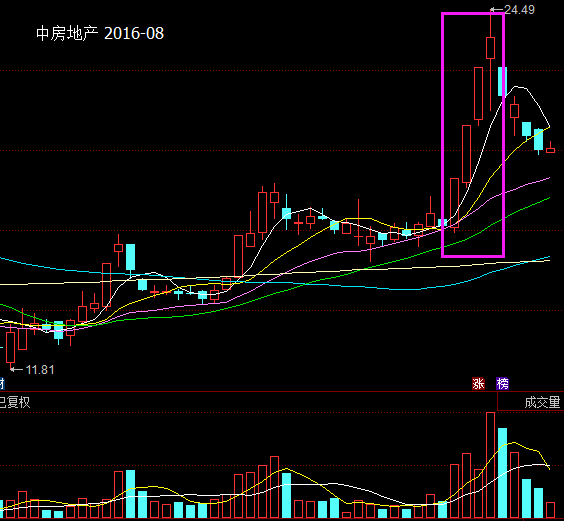Viewport: 564px width, 521px height.
Task: Click the purple 榜 marker icon
Action: [x=502, y=384]
